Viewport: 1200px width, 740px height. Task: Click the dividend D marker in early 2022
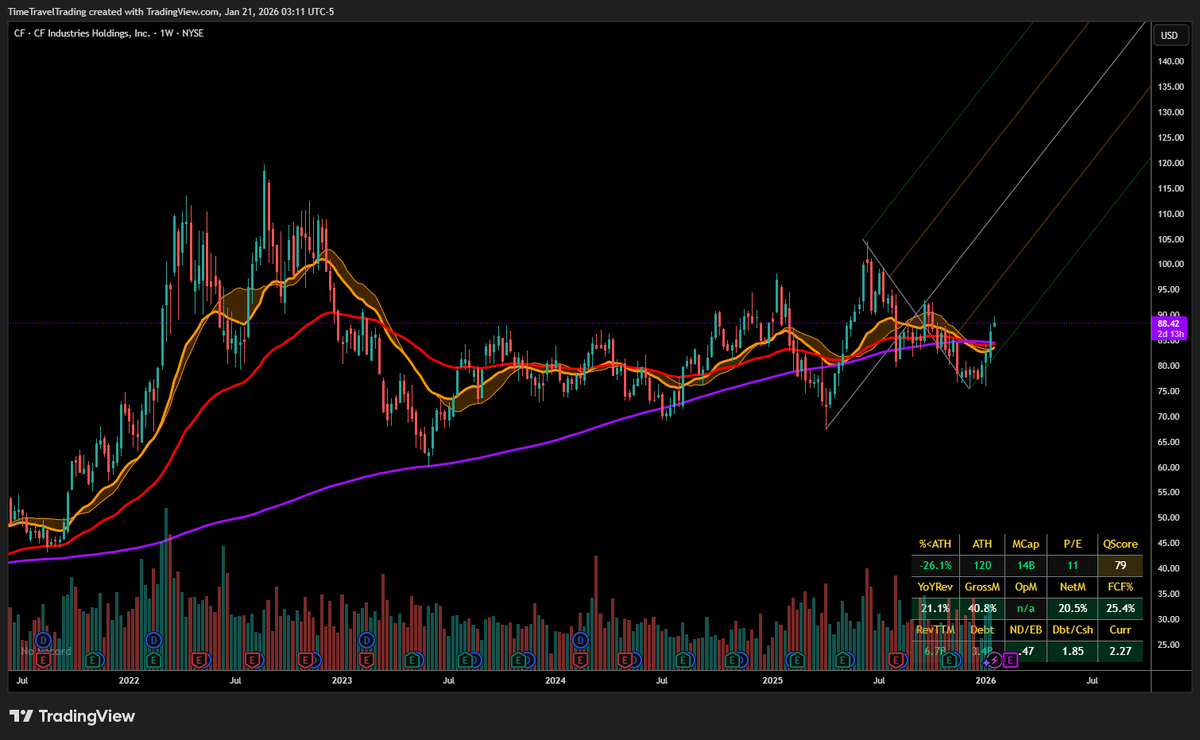click(x=154, y=640)
